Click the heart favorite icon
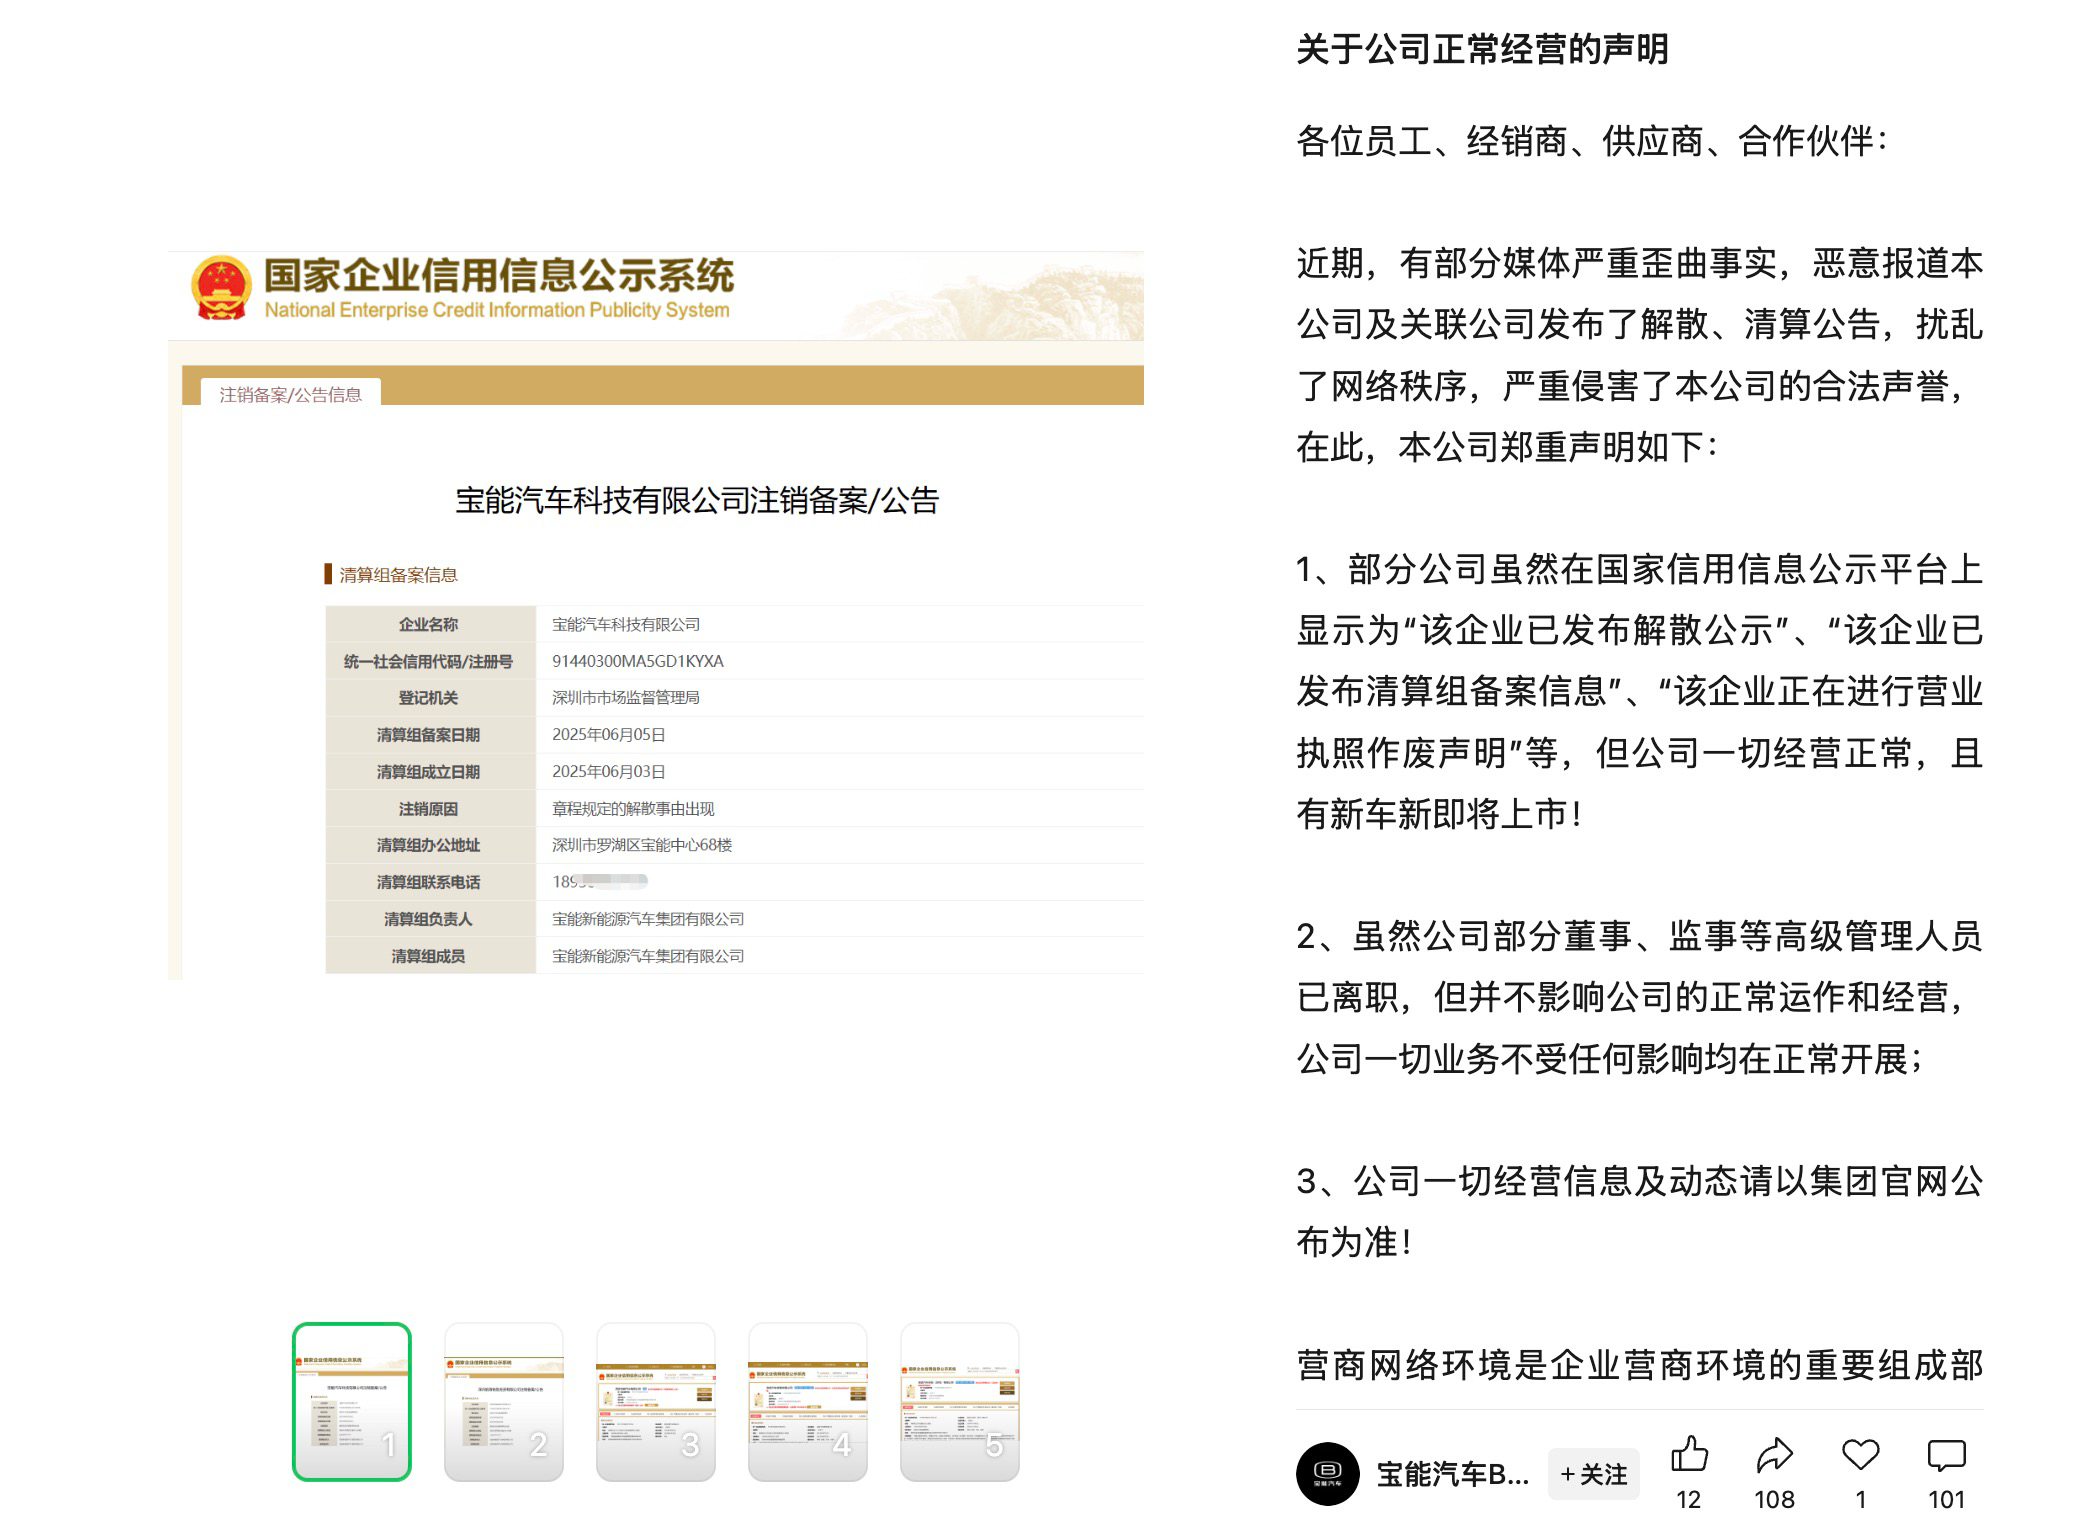2098x1516 pixels. [x=1860, y=1455]
